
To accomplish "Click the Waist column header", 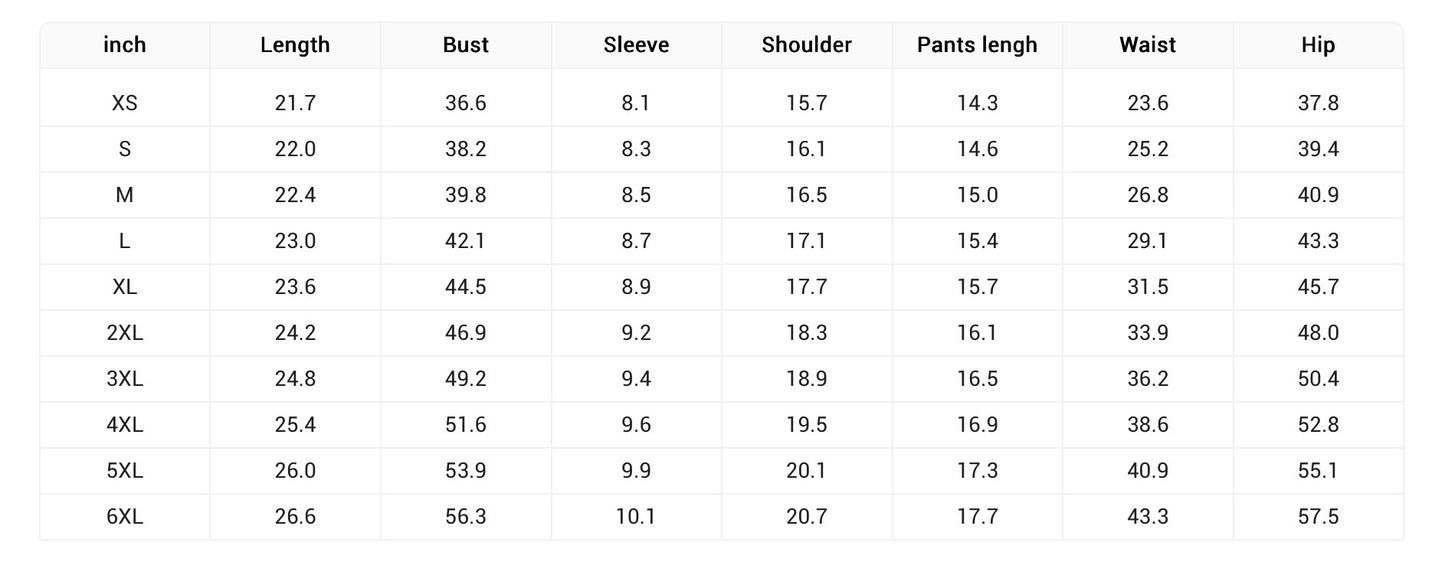I will [1148, 45].
